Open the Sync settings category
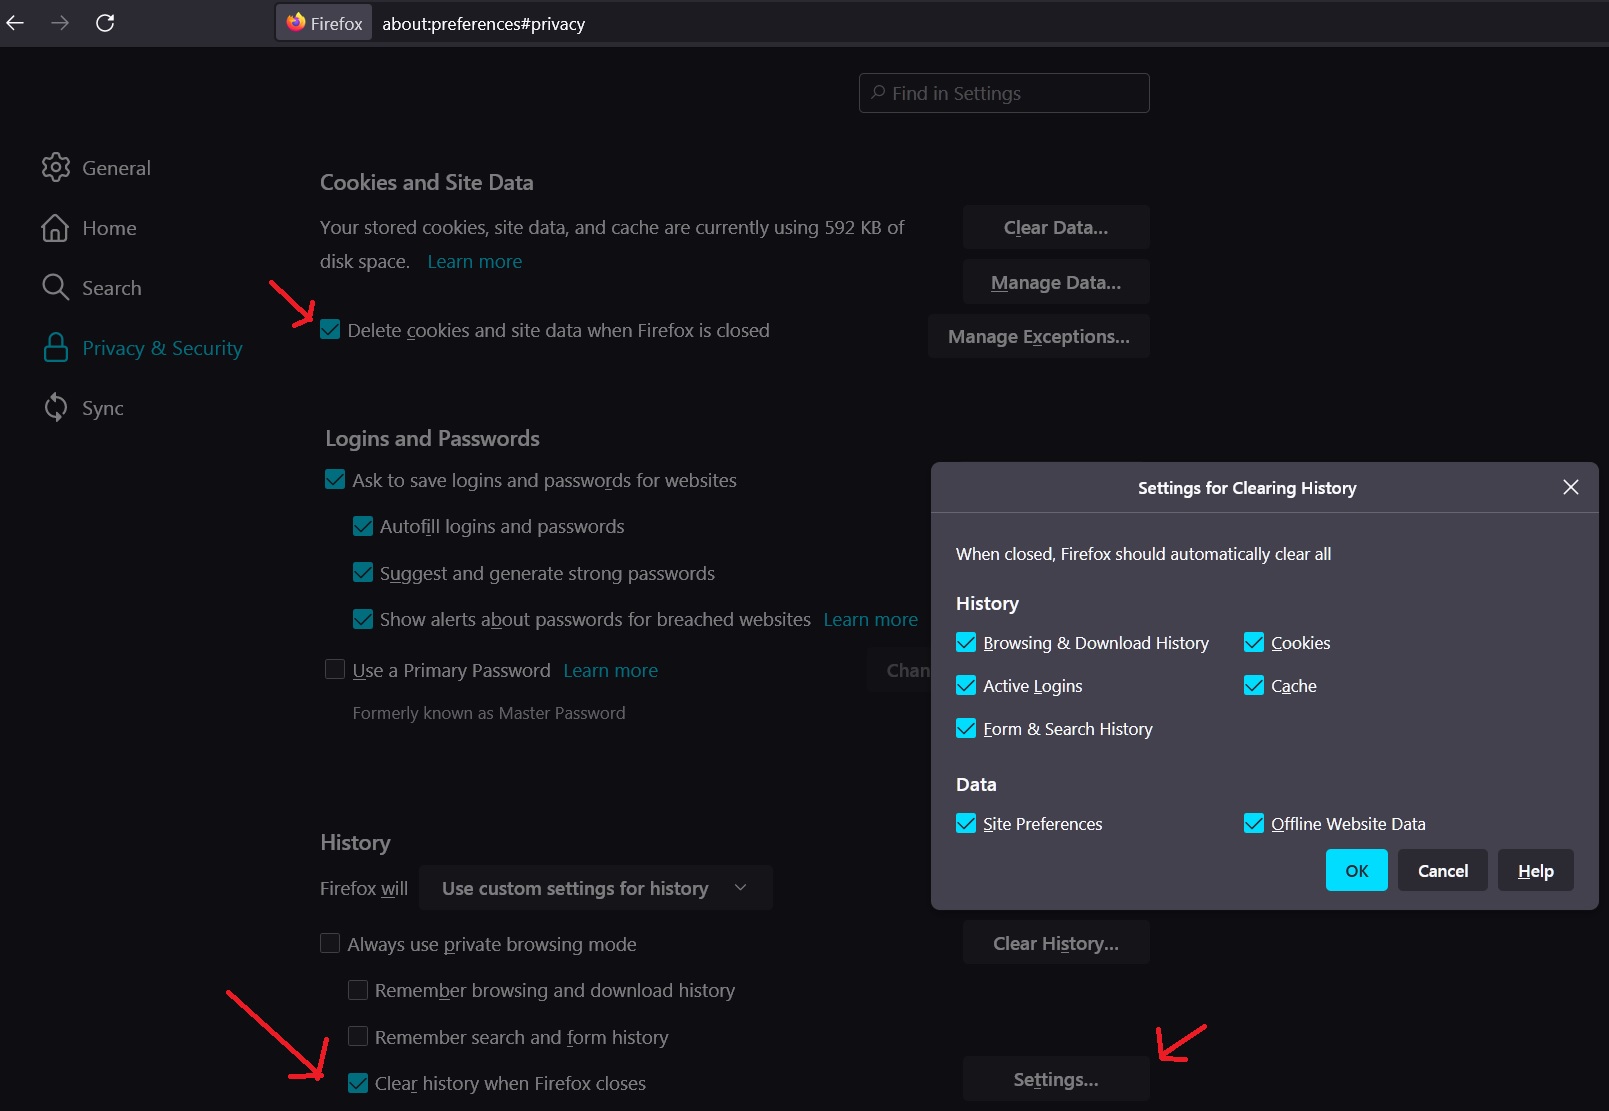The width and height of the screenshot is (1609, 1111). click(x=83, y=408)
